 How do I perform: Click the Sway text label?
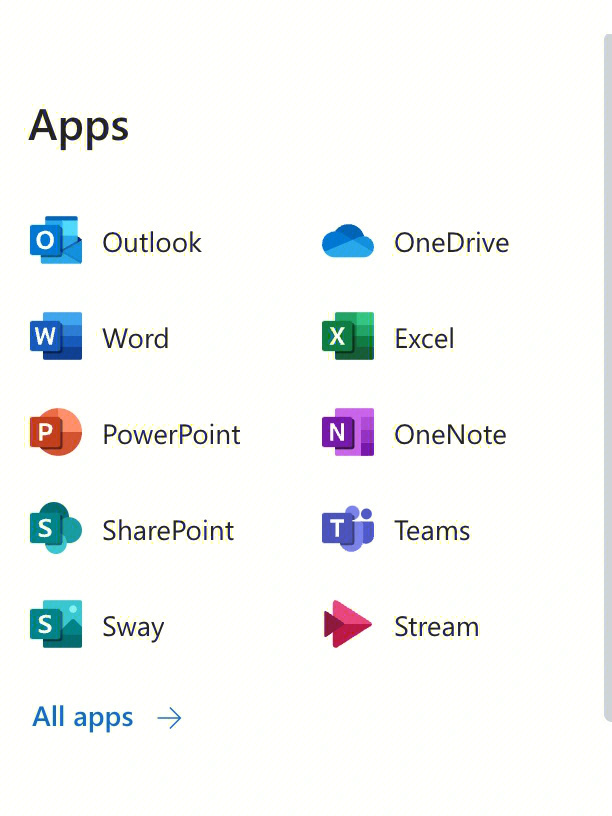(x=133, y=628)
